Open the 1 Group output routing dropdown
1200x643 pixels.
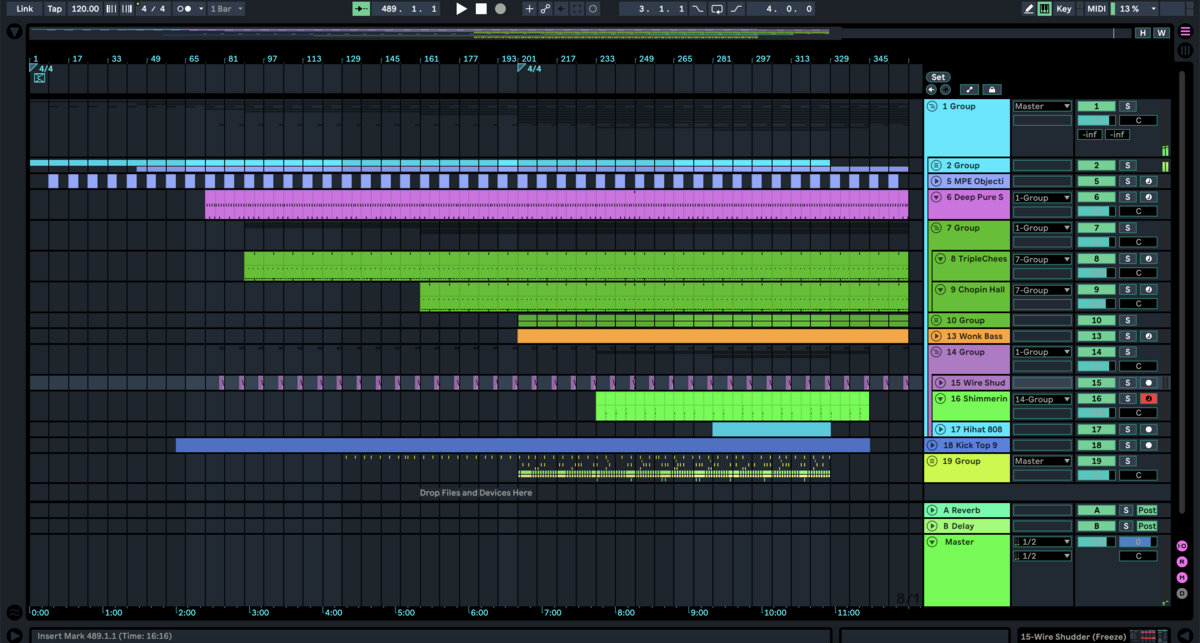click(x=1042, y=106)
